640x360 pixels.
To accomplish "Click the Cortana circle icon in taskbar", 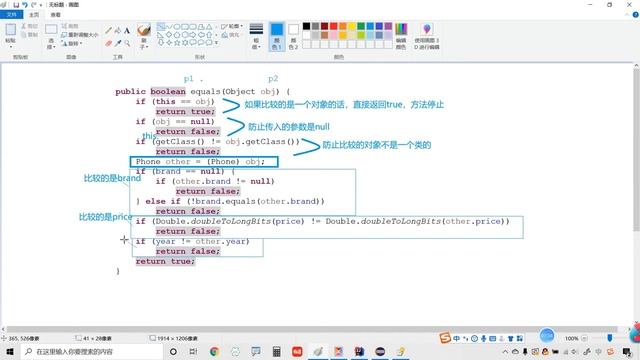I will 173,351.
